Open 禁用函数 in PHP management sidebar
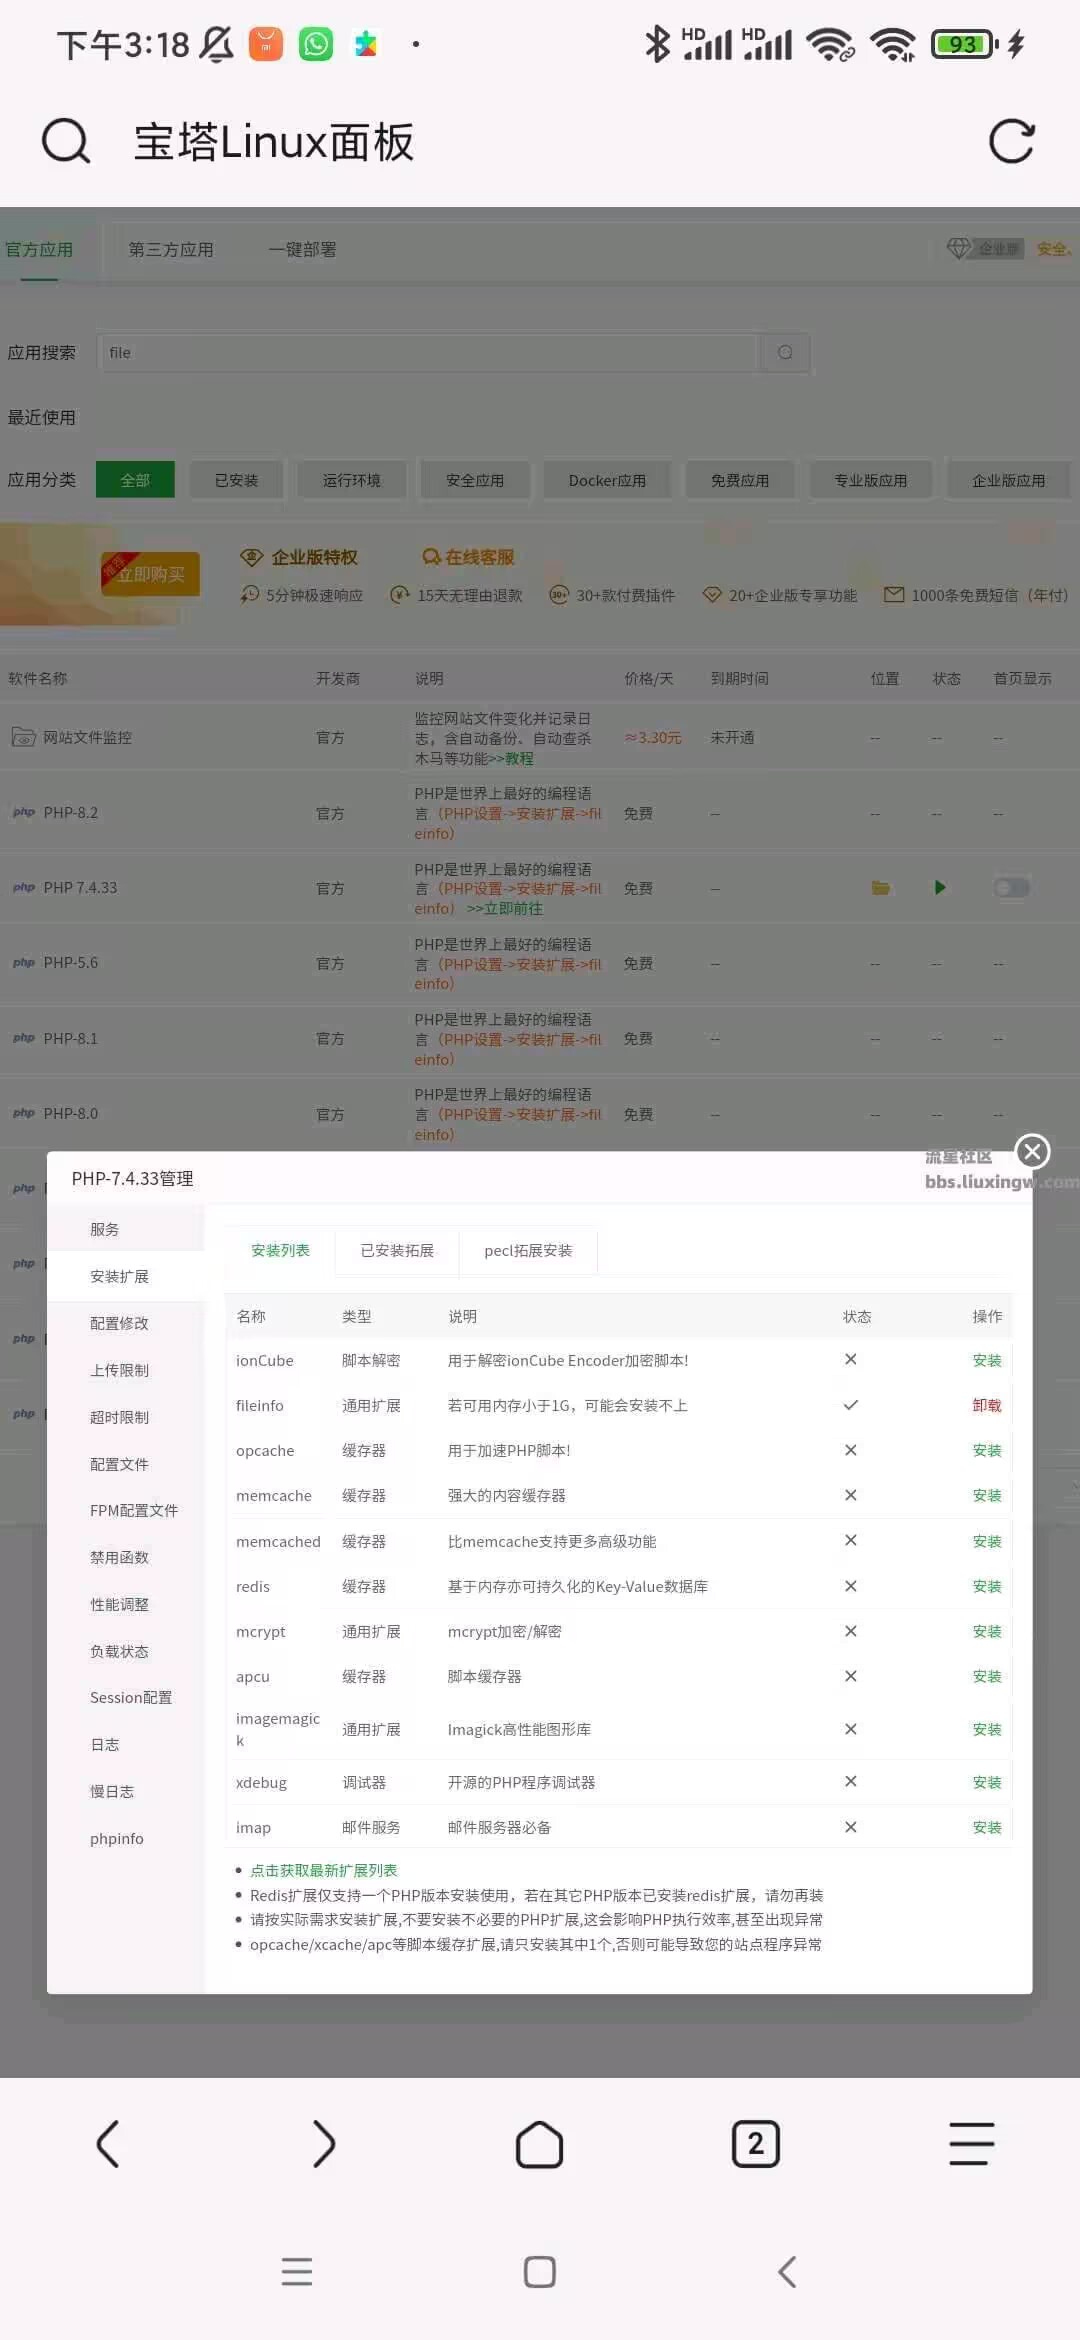This screenshot has height=2340, width=1080. [126, 1557]
